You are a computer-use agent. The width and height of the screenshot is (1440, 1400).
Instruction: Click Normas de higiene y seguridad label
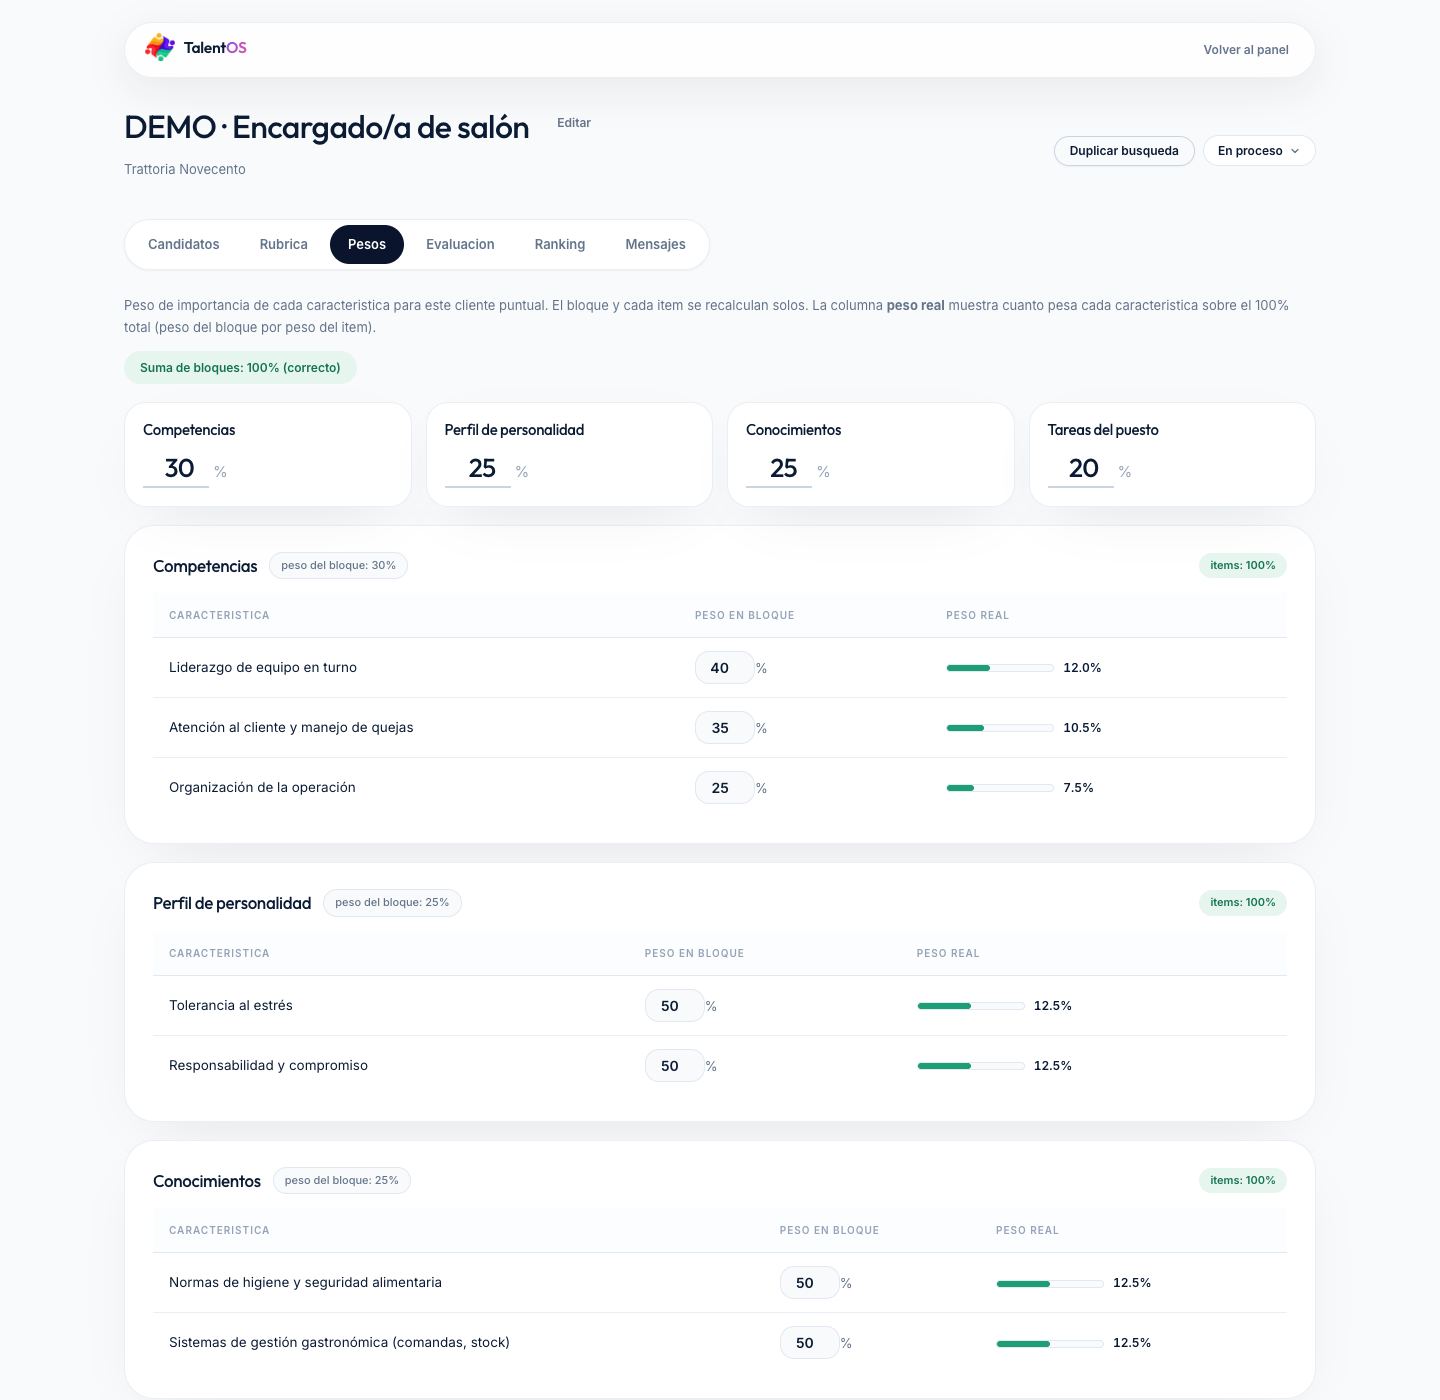point(305,1283)
